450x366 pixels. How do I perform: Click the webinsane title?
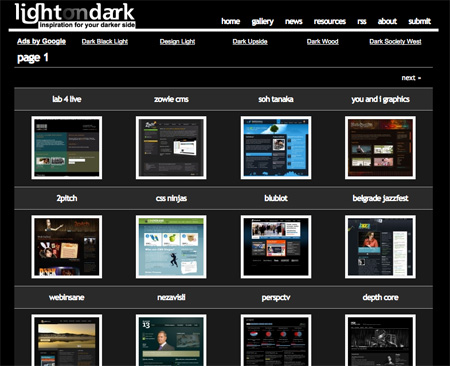point(67,297)
